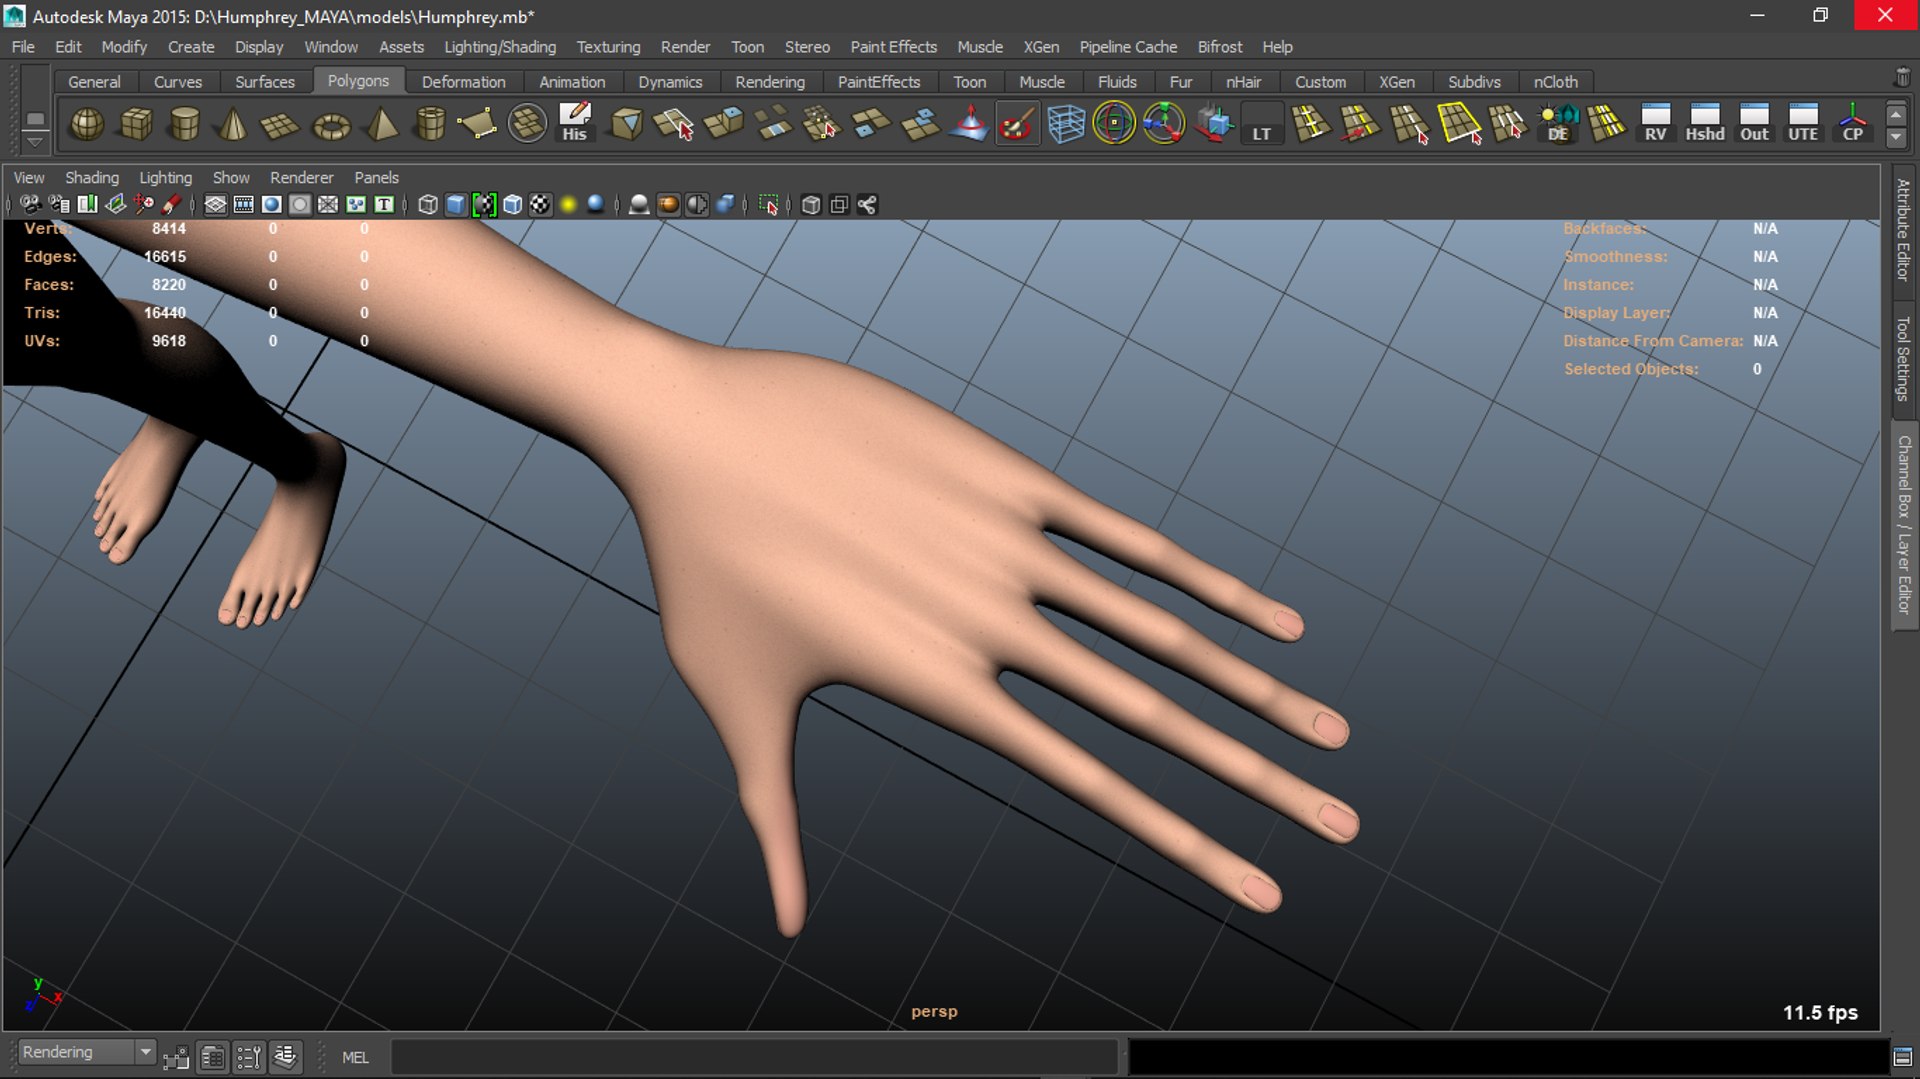Open the Rendering menu set dropdown
The width and height of the screenshot is (1920, 1079).
pyautogui.click(x=87, y=1052)
